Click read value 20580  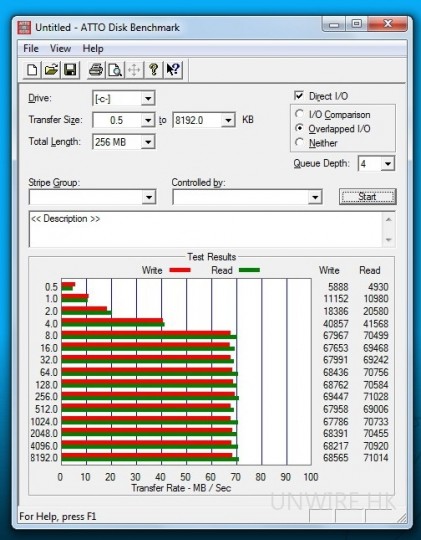click(x=376, y=311)
